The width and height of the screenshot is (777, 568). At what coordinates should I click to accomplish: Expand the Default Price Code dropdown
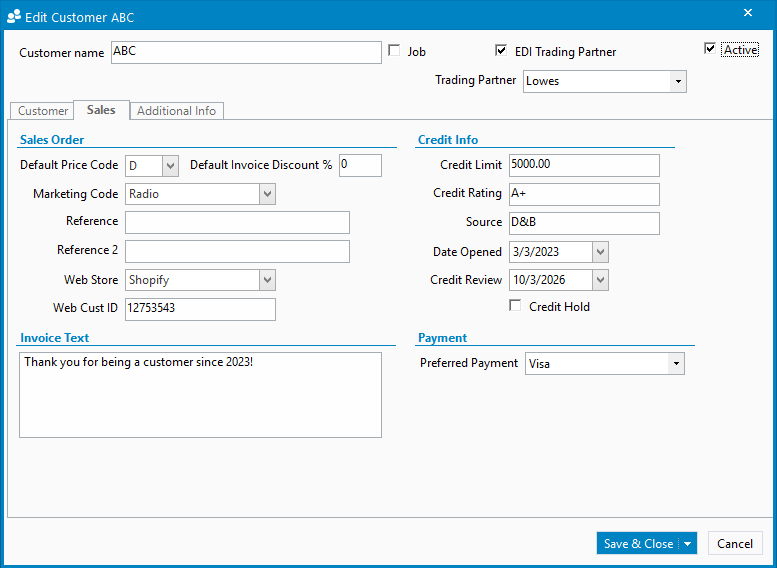pos(170,165)
